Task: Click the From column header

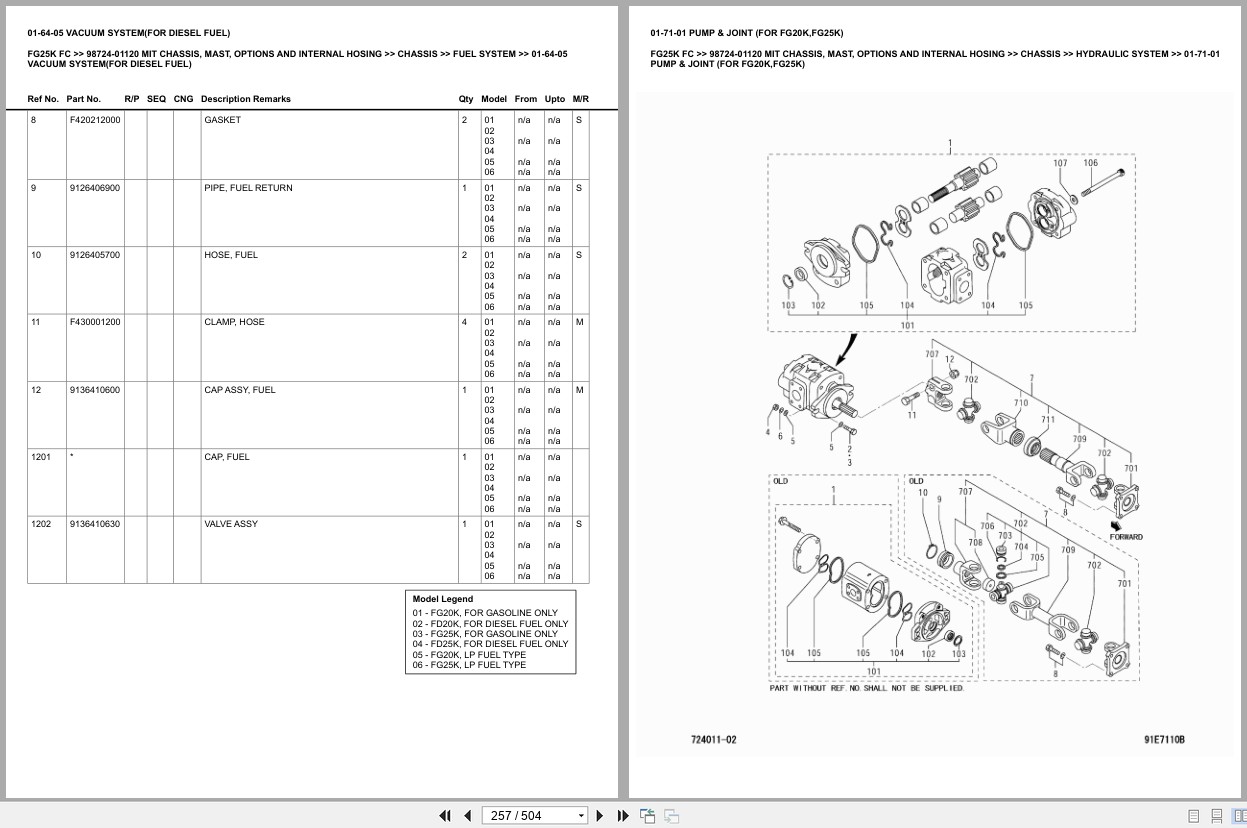Action: (526, 99)
